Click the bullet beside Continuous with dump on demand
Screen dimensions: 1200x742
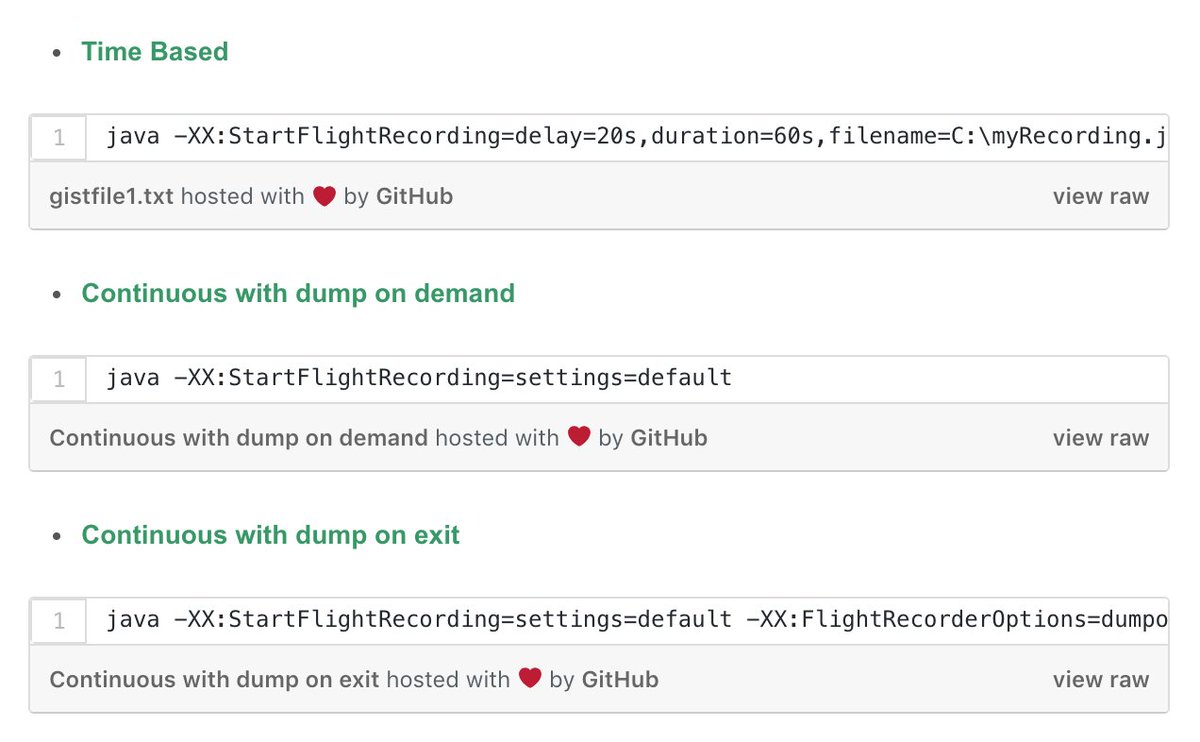(x=58, y=294)
